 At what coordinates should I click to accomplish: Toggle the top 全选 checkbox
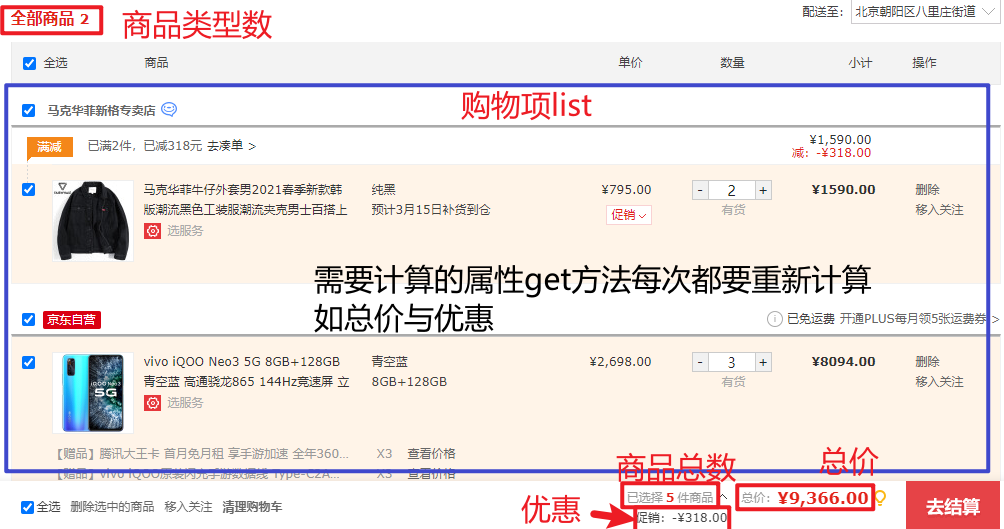[29, 63]
